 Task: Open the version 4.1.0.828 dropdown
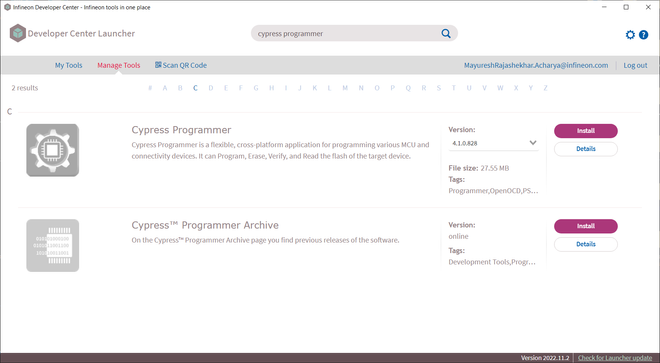(x=493, y=143)
